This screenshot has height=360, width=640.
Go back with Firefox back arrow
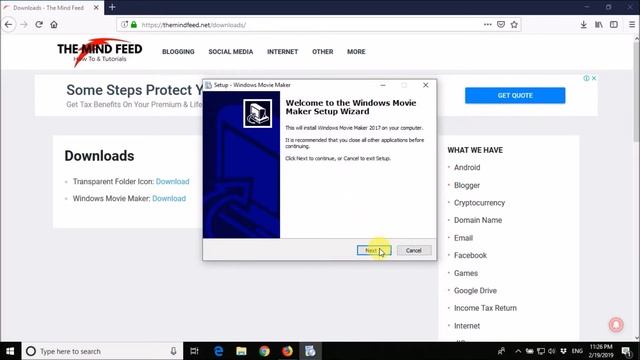coord(8,24)
